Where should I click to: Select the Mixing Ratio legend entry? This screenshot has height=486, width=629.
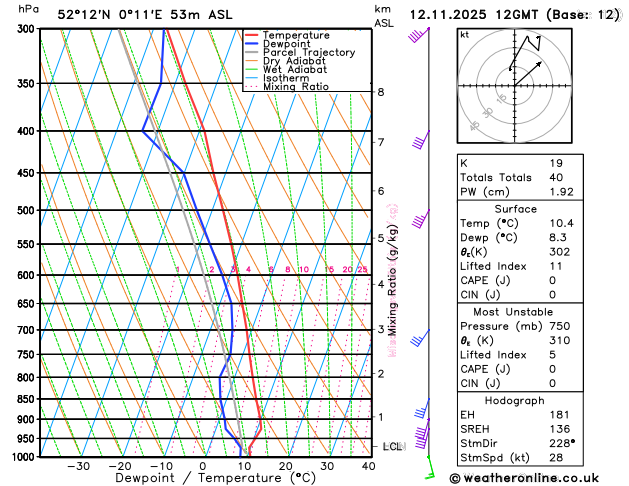click(287, 87)
